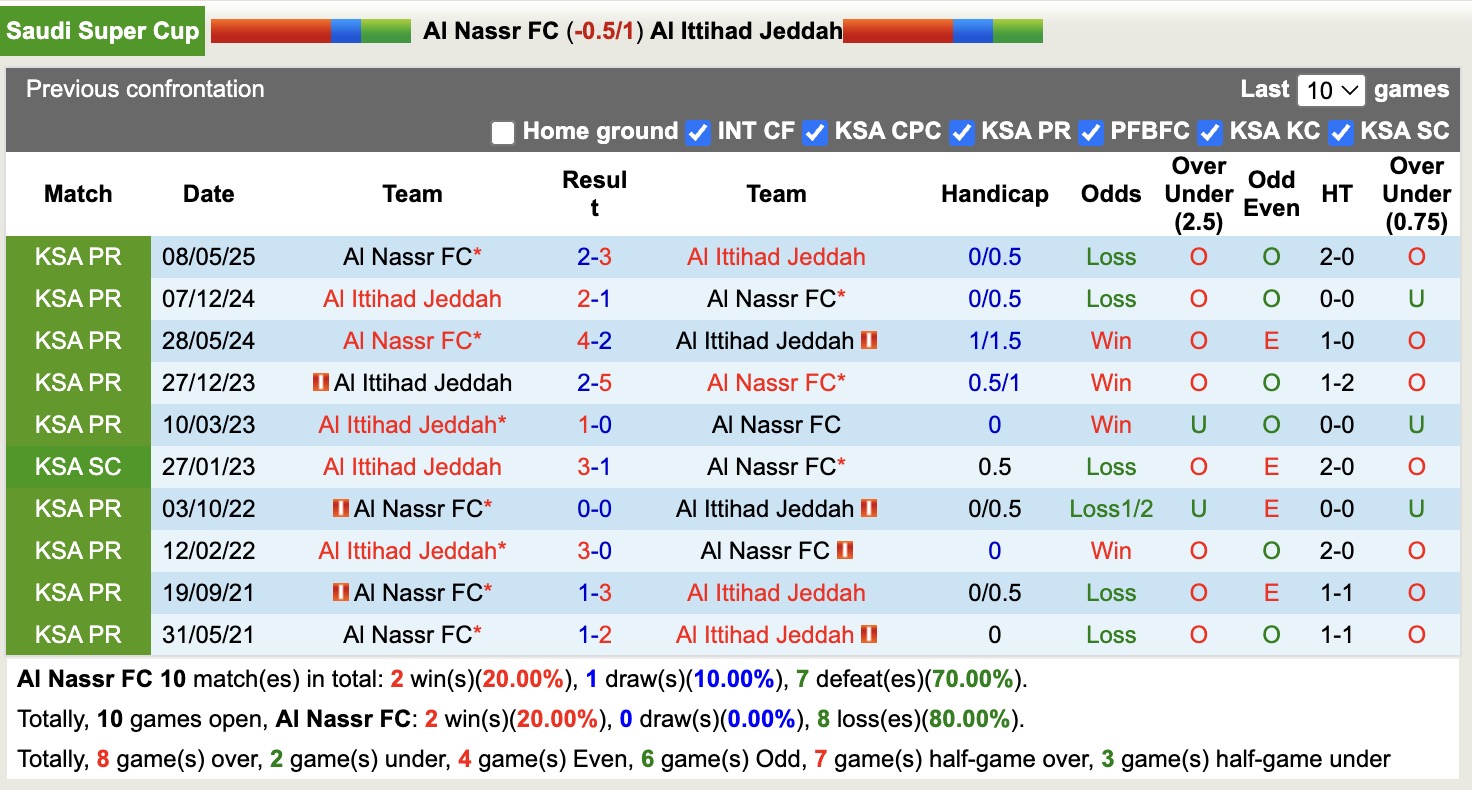1474x790 pixels.
Task: Click the green Loss odds text for 07/12/24
Action: point(1111,298)
